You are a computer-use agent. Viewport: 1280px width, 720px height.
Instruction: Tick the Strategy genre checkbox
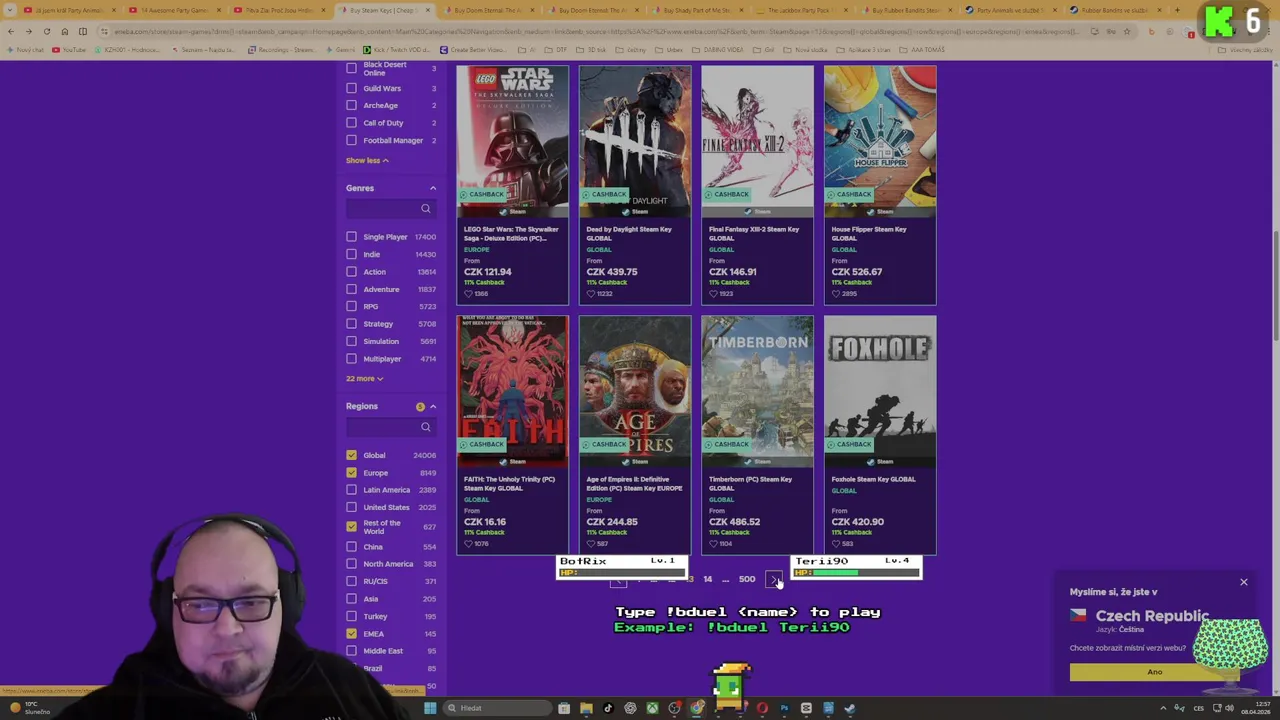click(351, 324)
